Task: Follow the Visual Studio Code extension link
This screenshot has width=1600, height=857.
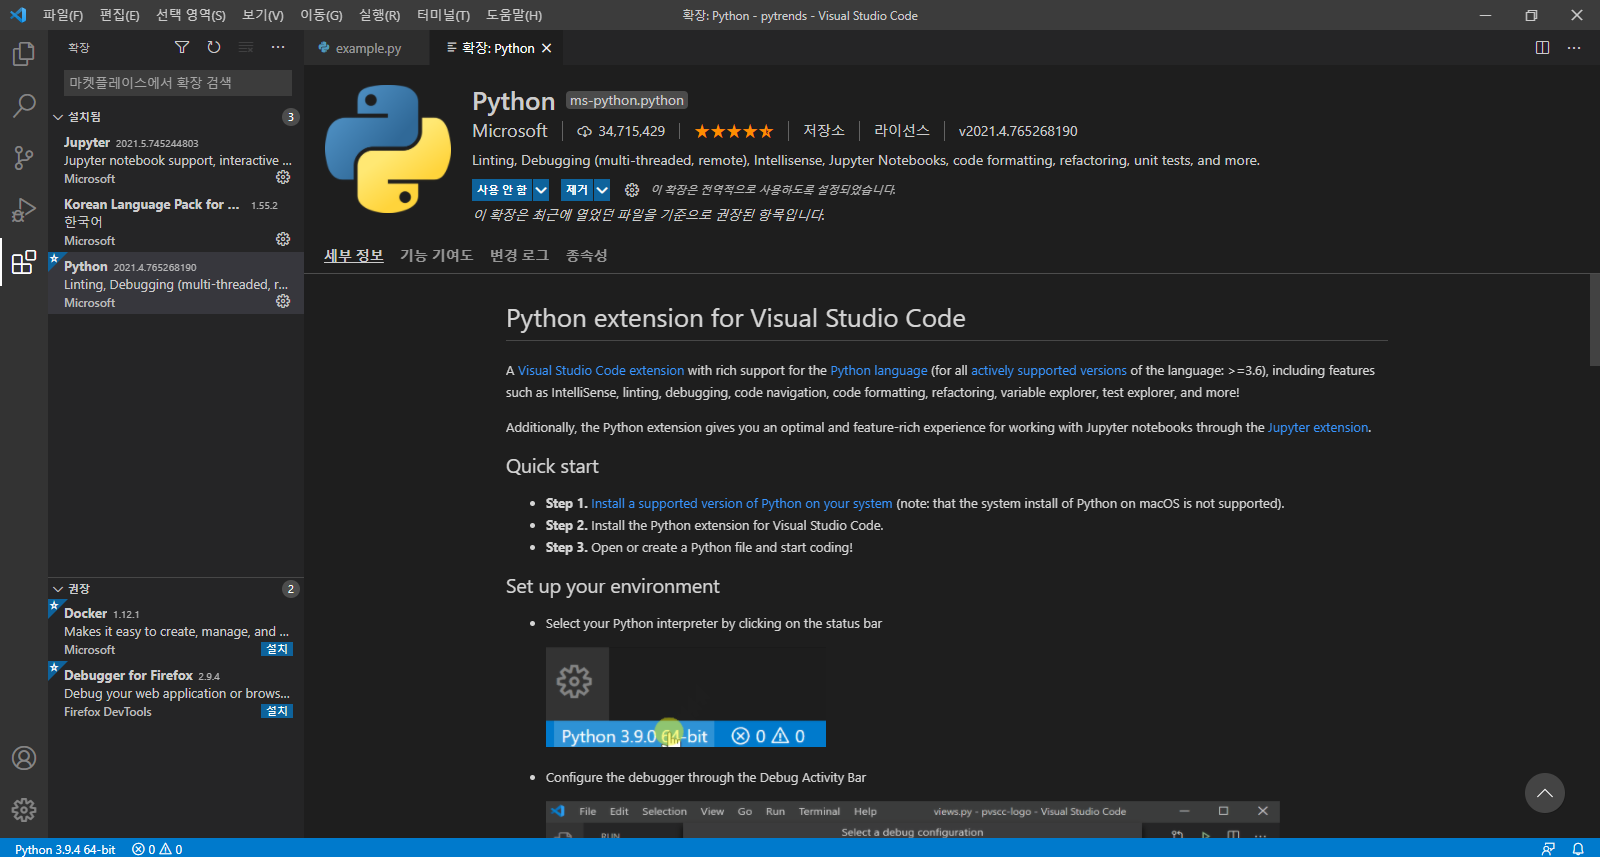Action: [601, 370]
